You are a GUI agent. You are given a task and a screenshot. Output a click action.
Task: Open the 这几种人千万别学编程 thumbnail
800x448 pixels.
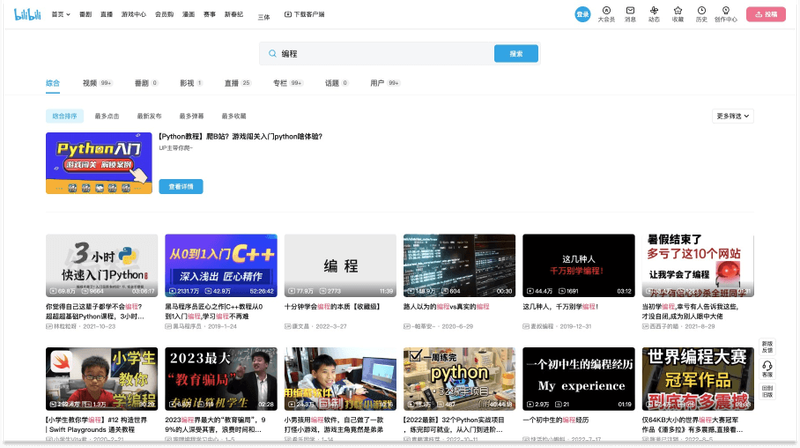[579, 265]
